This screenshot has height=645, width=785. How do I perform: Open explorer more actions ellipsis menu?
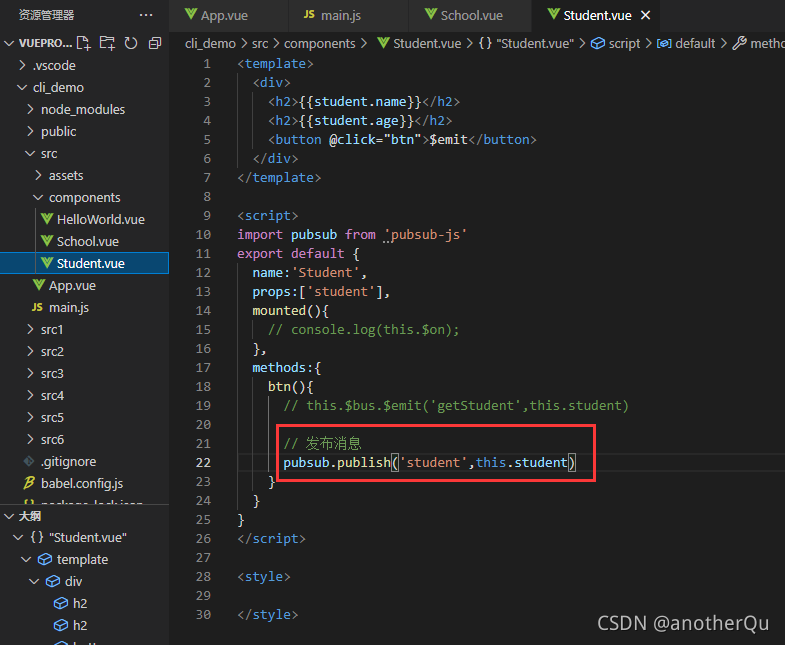click(x=146, y=15)
